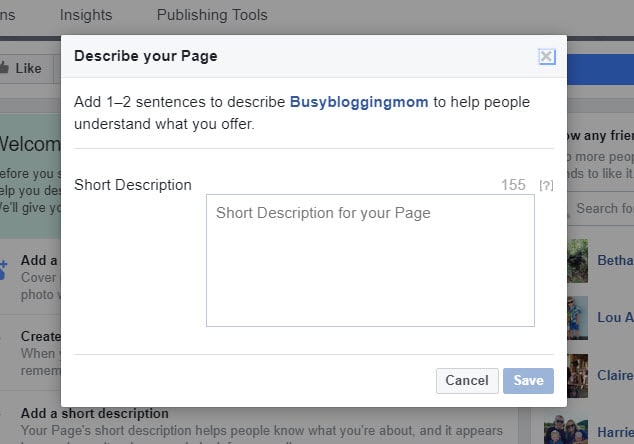
Task: Open Claire's friend profile picture
Action: coord(578,376)
